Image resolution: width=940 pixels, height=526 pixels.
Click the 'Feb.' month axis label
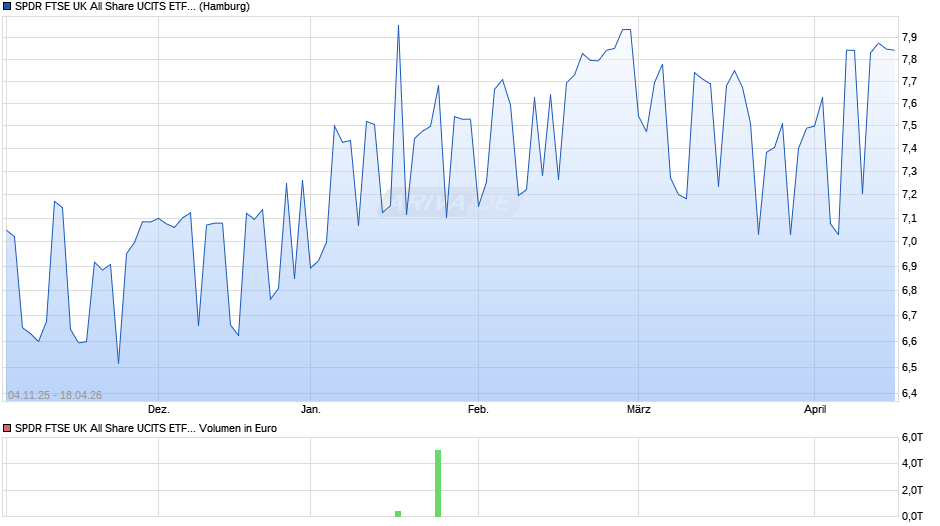click(x=478, y=410)
